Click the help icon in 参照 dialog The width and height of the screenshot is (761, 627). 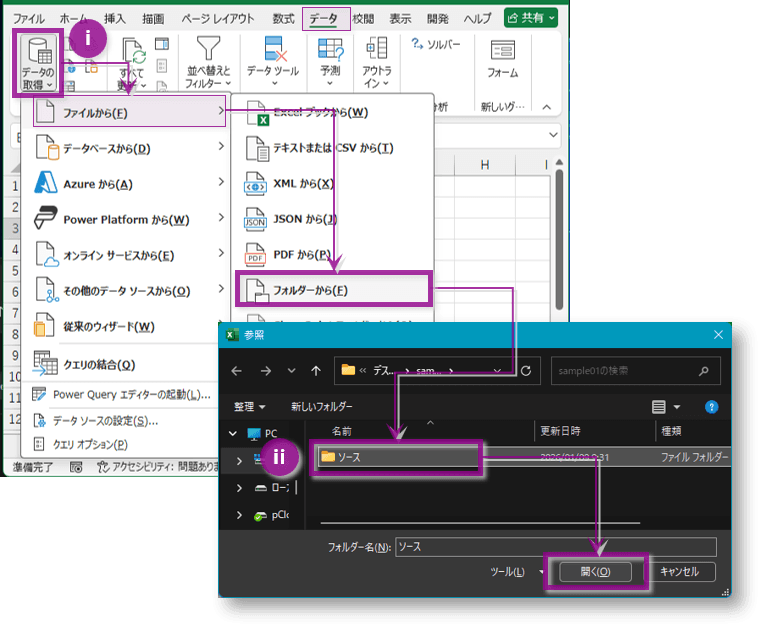click(x=711, y=407)
